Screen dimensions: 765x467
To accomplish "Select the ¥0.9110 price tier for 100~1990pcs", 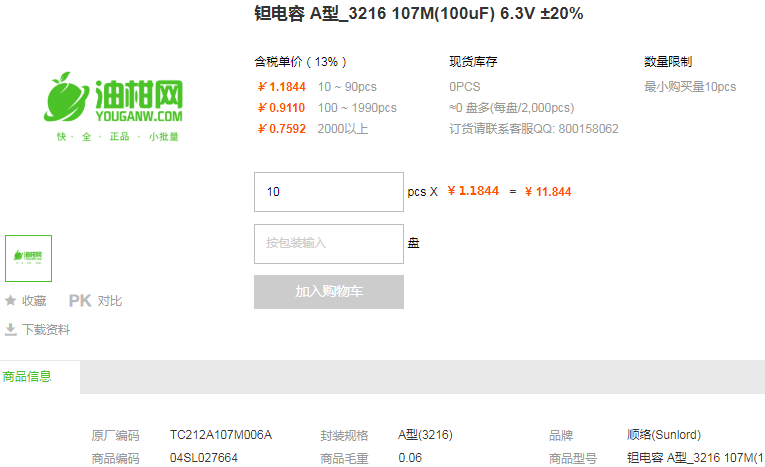I will [x=326, y=108].
